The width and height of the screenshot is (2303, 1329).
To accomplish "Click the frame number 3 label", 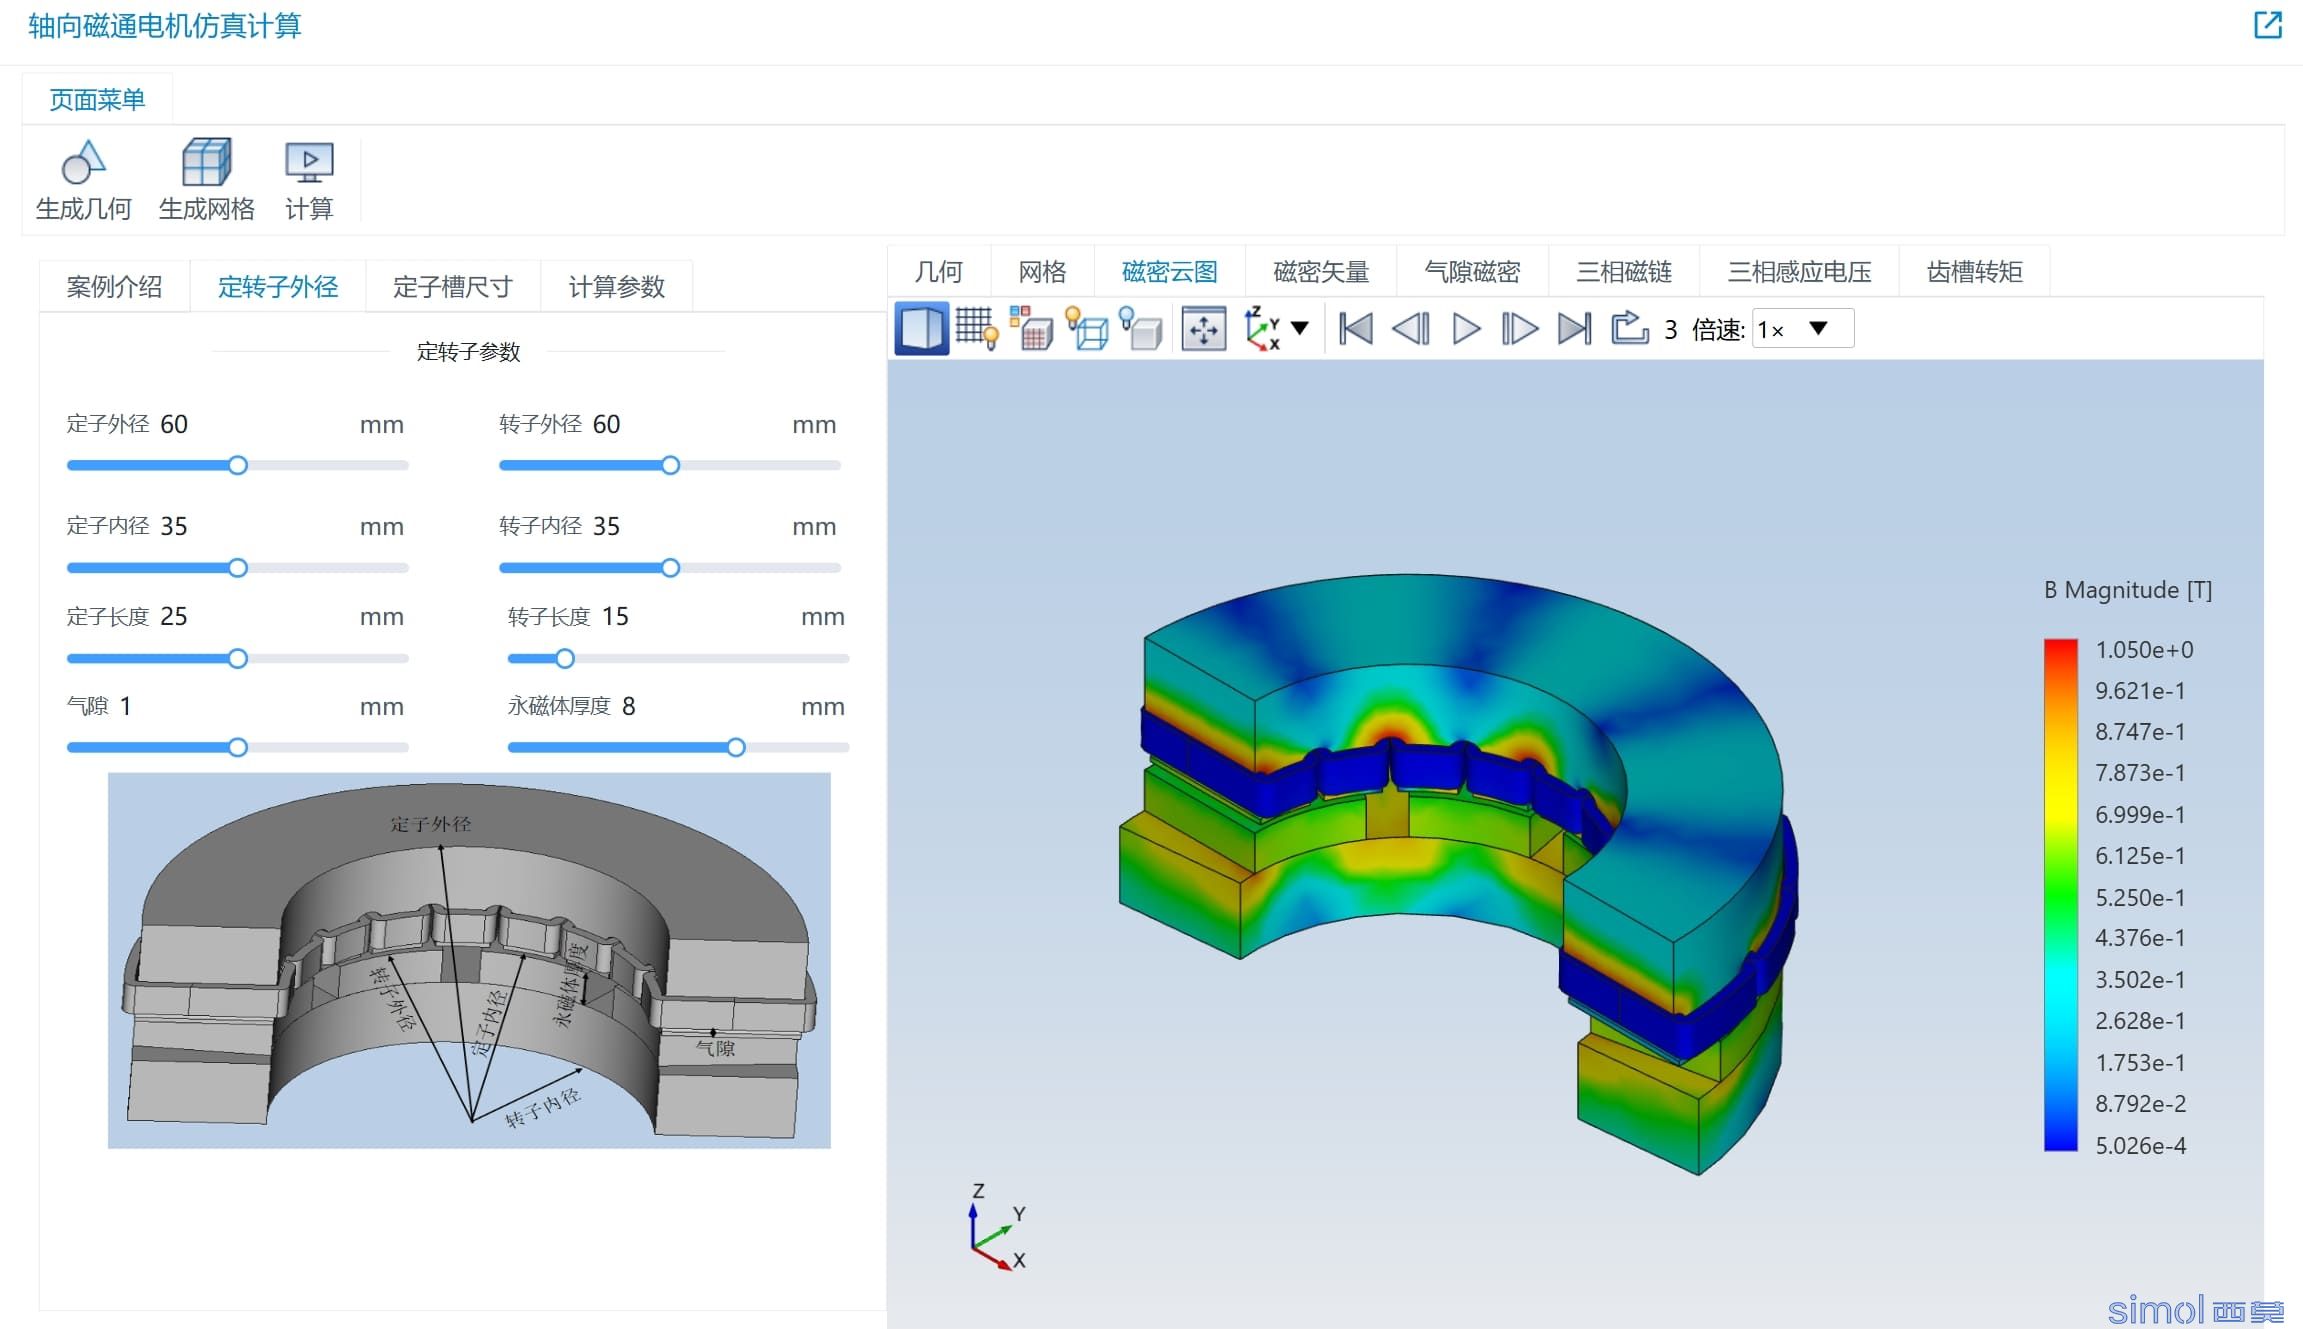I will [x=1671, y=330].
